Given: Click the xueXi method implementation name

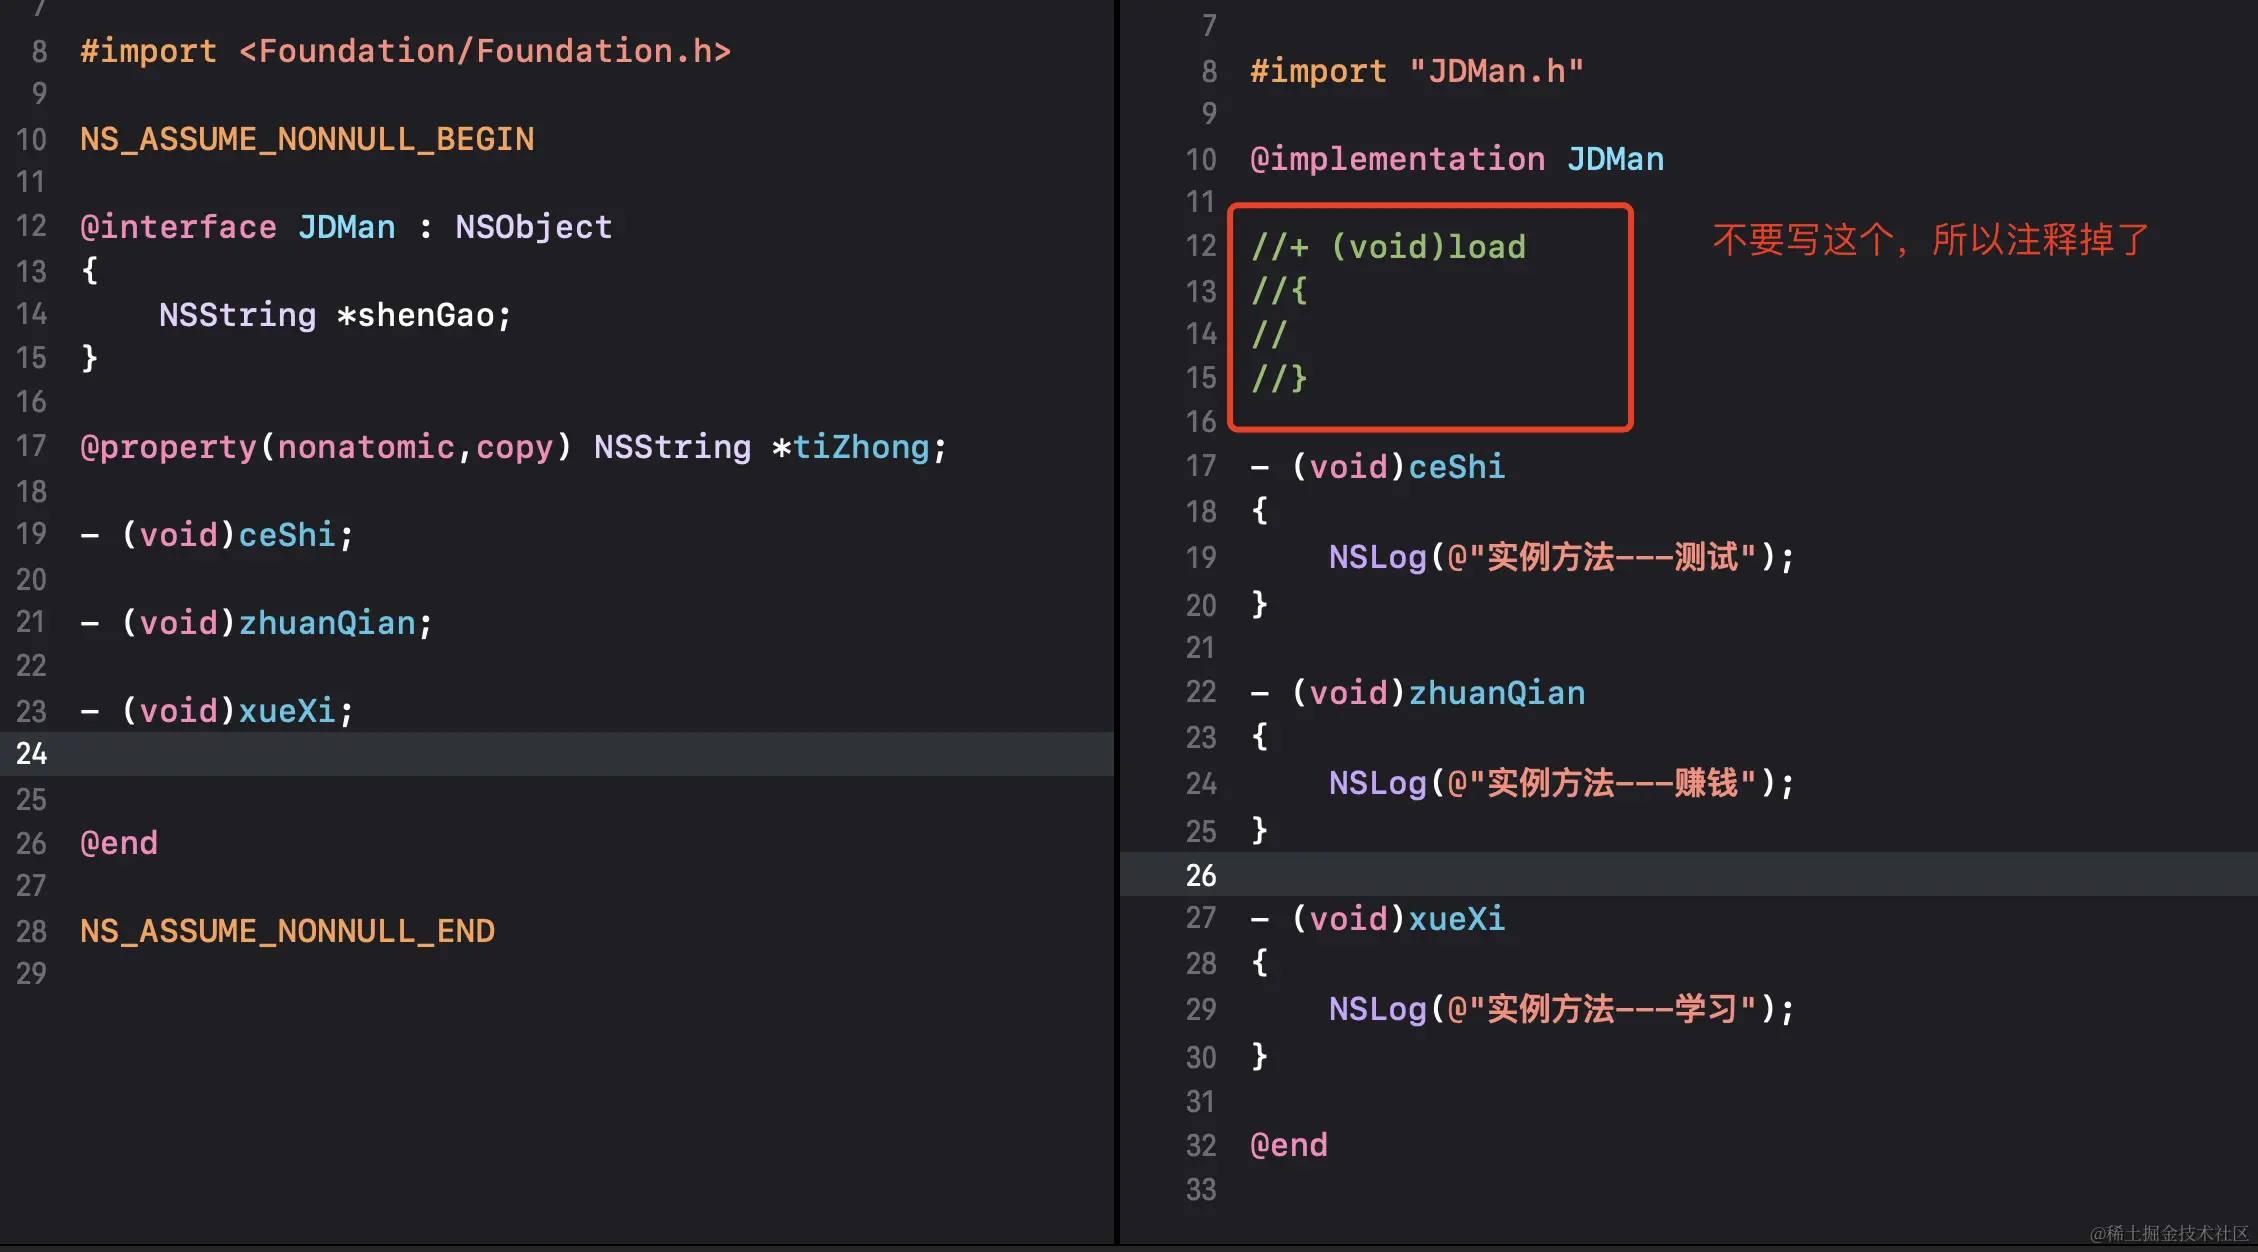Looking at the screenshot, I should (x=1457, y=919).
